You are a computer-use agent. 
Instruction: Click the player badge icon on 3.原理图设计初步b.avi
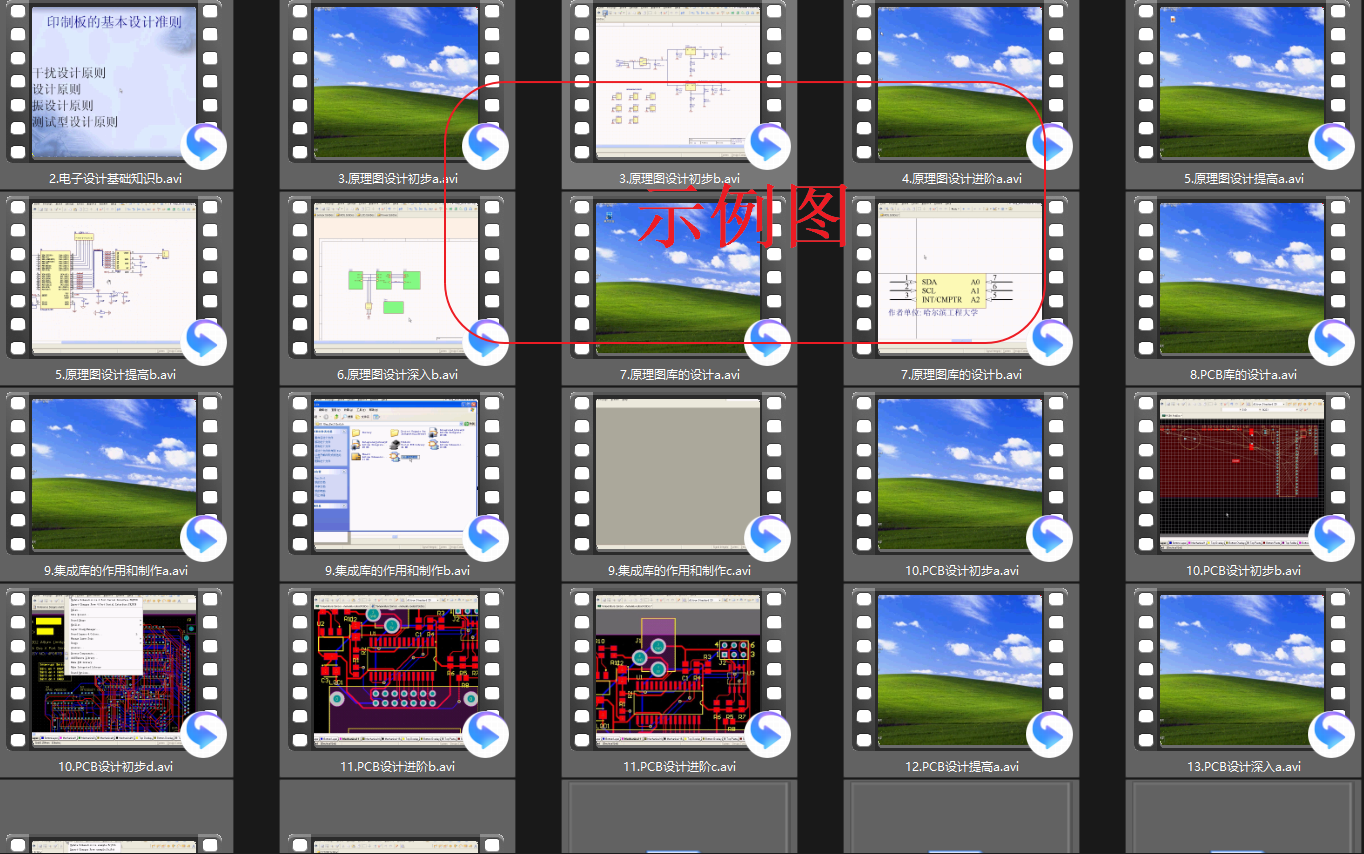click(767, 147)
